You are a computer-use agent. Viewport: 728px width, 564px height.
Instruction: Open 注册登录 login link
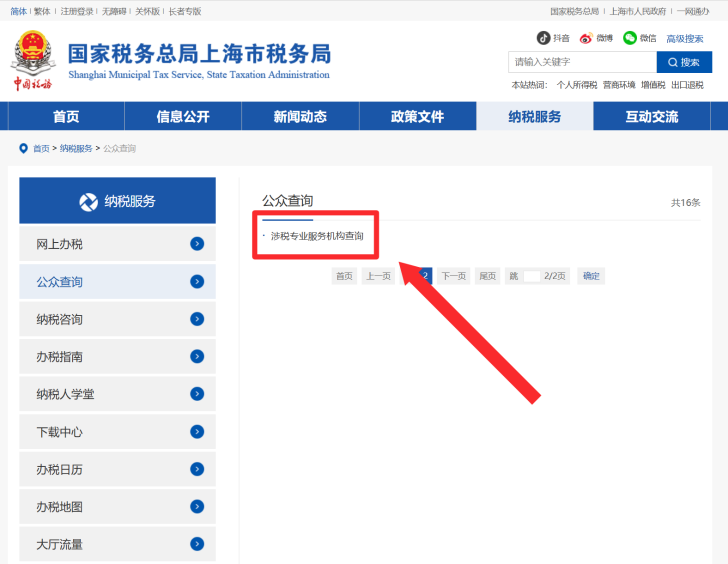point(77,11)
